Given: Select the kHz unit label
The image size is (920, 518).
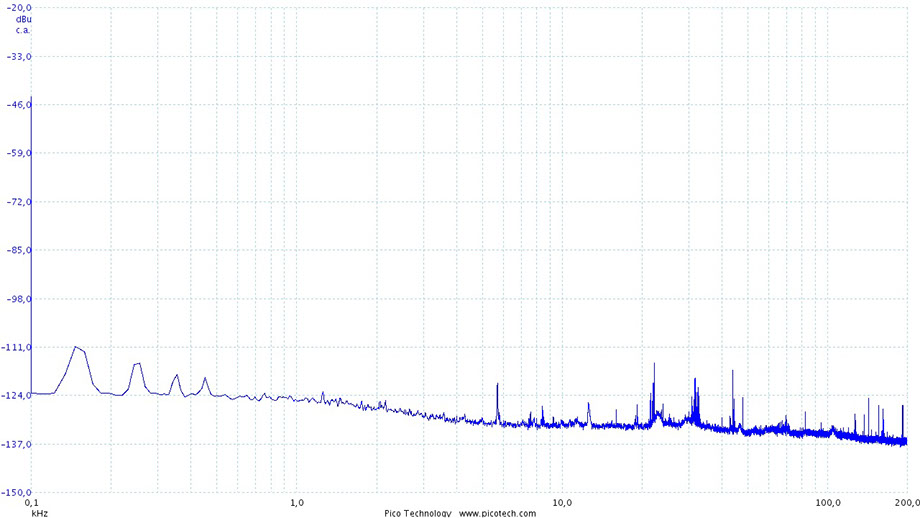Looking at the screenshot, I should [x=39, y=513].
